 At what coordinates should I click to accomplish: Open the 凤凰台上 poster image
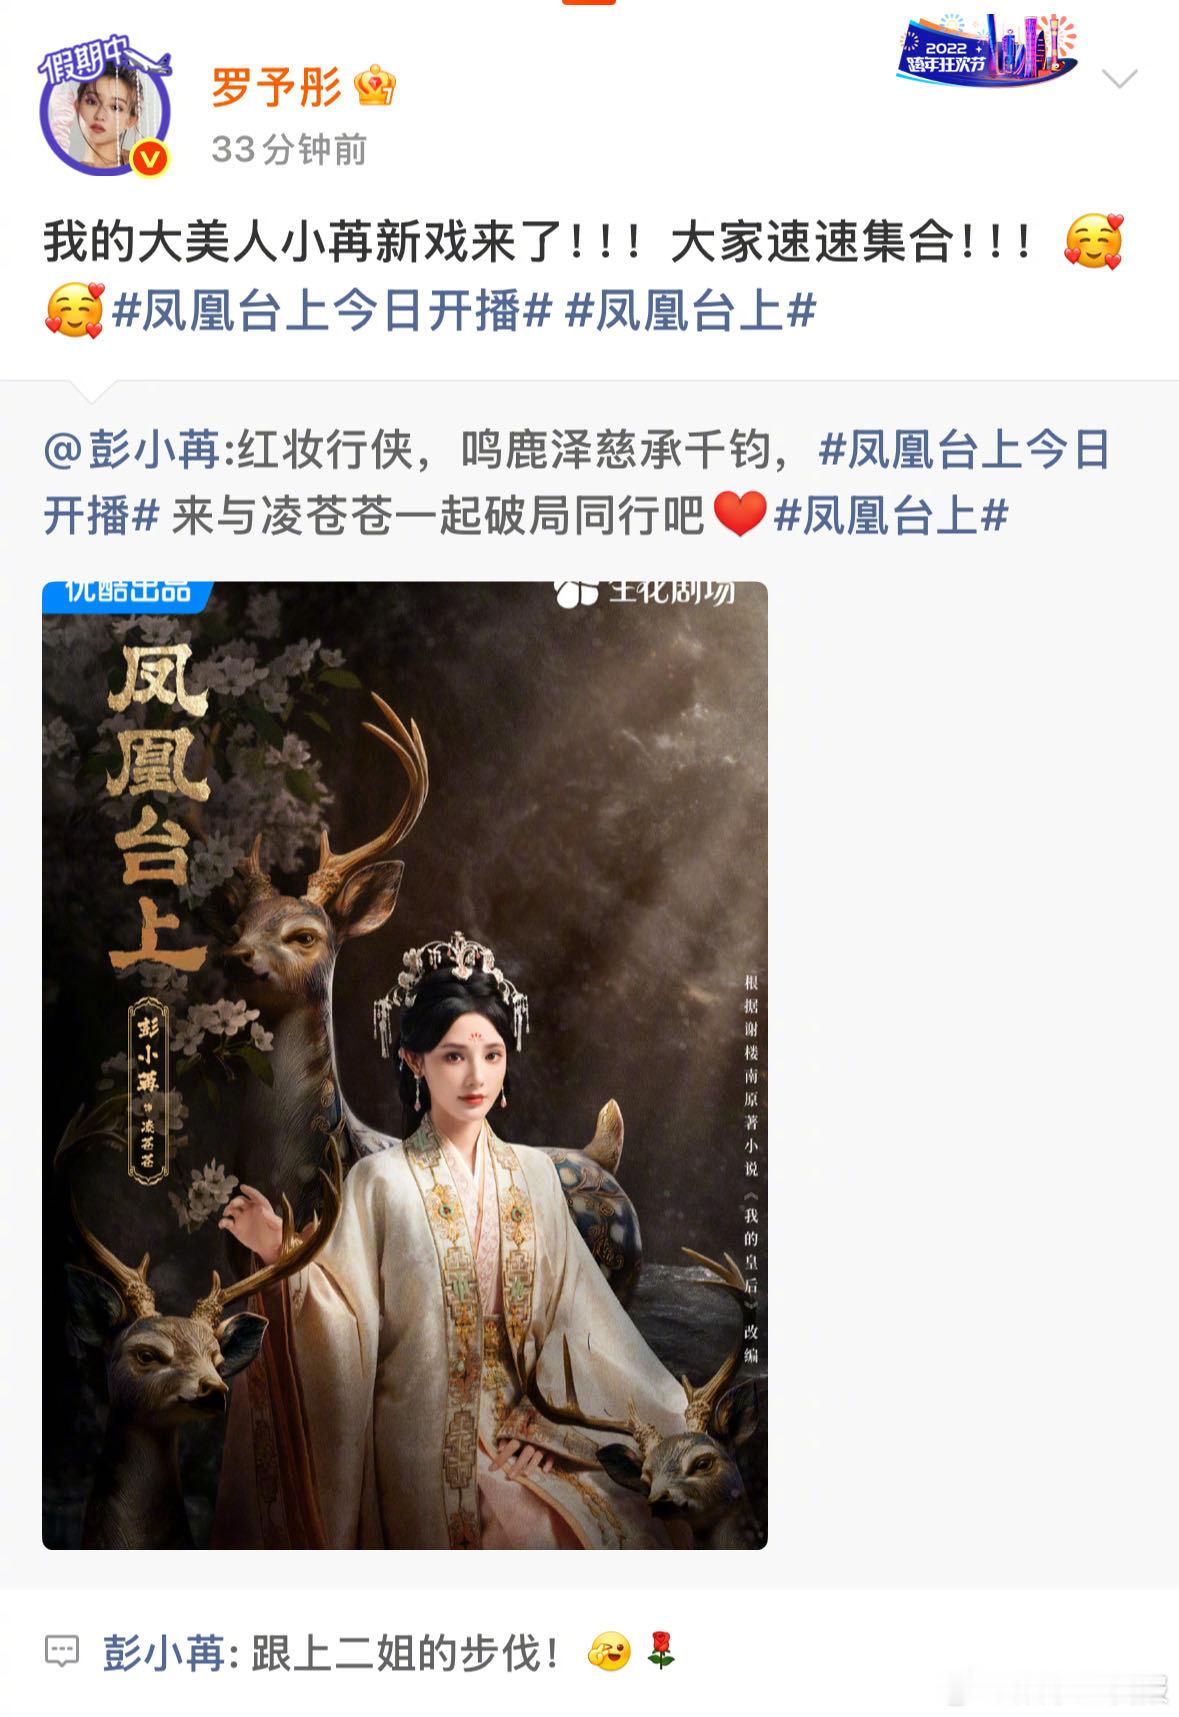click(x=405, y=1065)
